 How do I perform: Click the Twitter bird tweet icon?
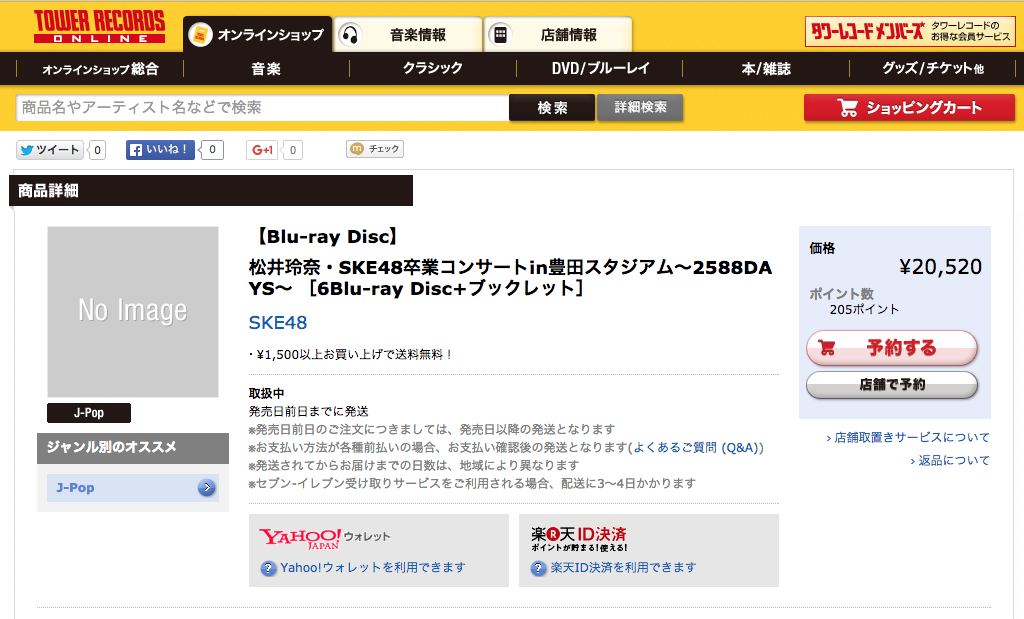click(27, 150)
